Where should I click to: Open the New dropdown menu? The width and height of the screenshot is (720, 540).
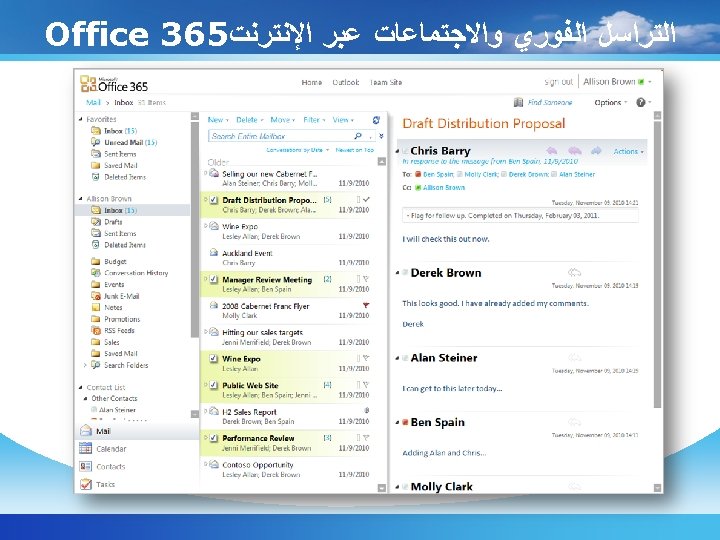[x=218, y=120]
